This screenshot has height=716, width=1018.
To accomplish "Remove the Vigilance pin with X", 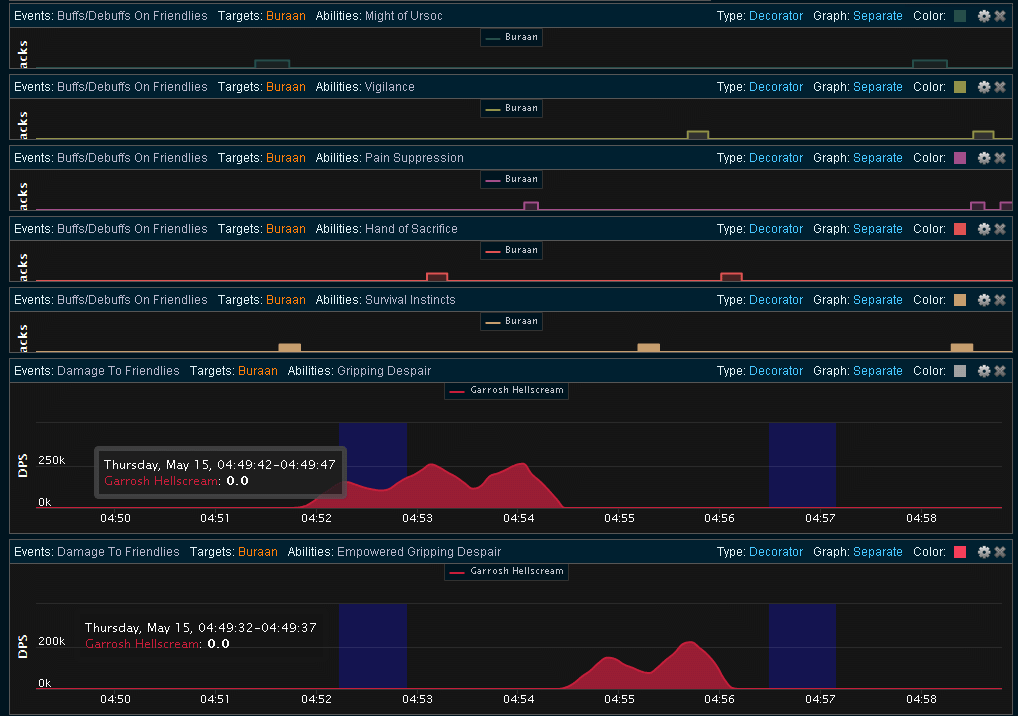I will coord(1000,87).
